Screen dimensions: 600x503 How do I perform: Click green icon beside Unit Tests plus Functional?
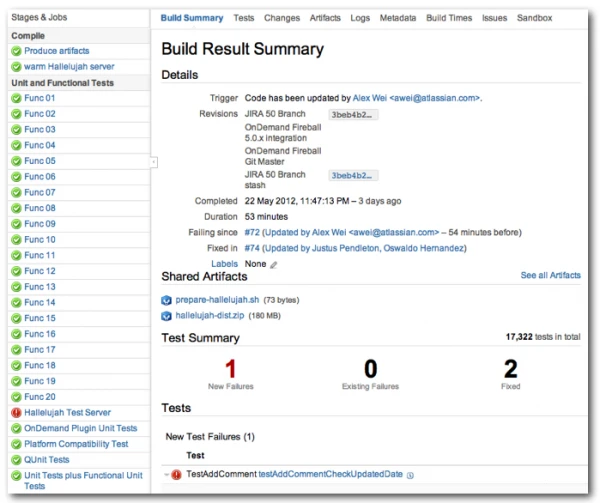[x=16, y=476]
